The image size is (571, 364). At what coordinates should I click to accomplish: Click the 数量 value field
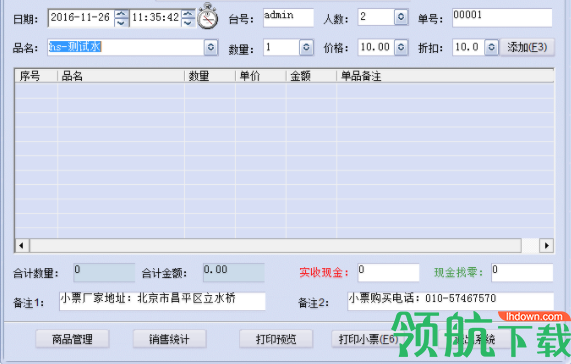pyautogui.click(x=281, y=47)
